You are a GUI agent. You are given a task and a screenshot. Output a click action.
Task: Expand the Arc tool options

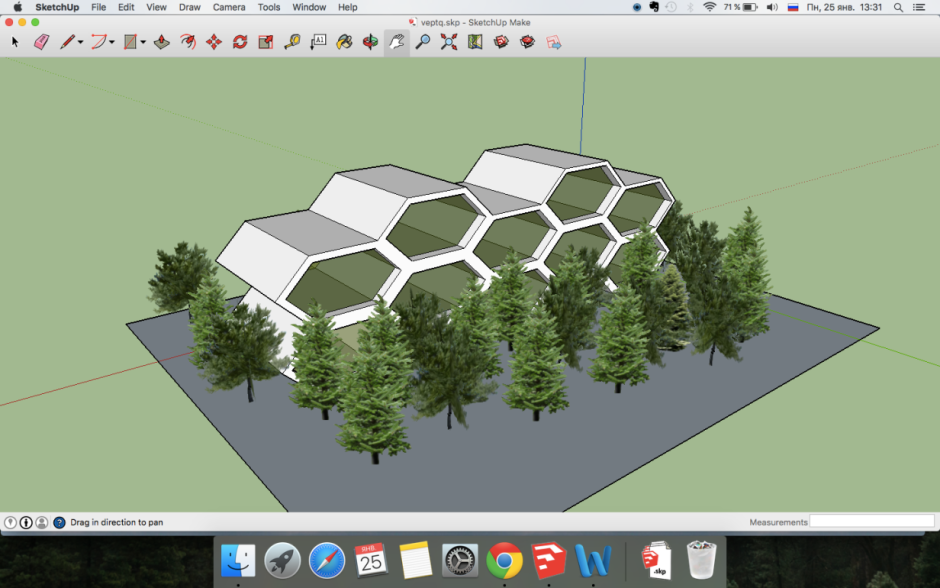tap(114, 42)
